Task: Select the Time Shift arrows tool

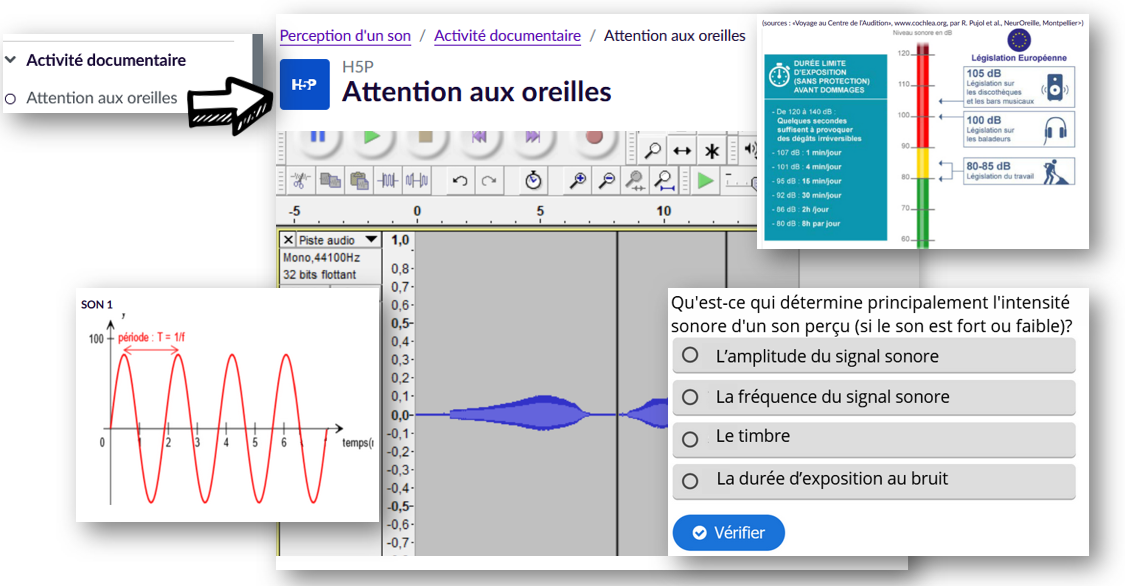Action: [x=682, y=151]
